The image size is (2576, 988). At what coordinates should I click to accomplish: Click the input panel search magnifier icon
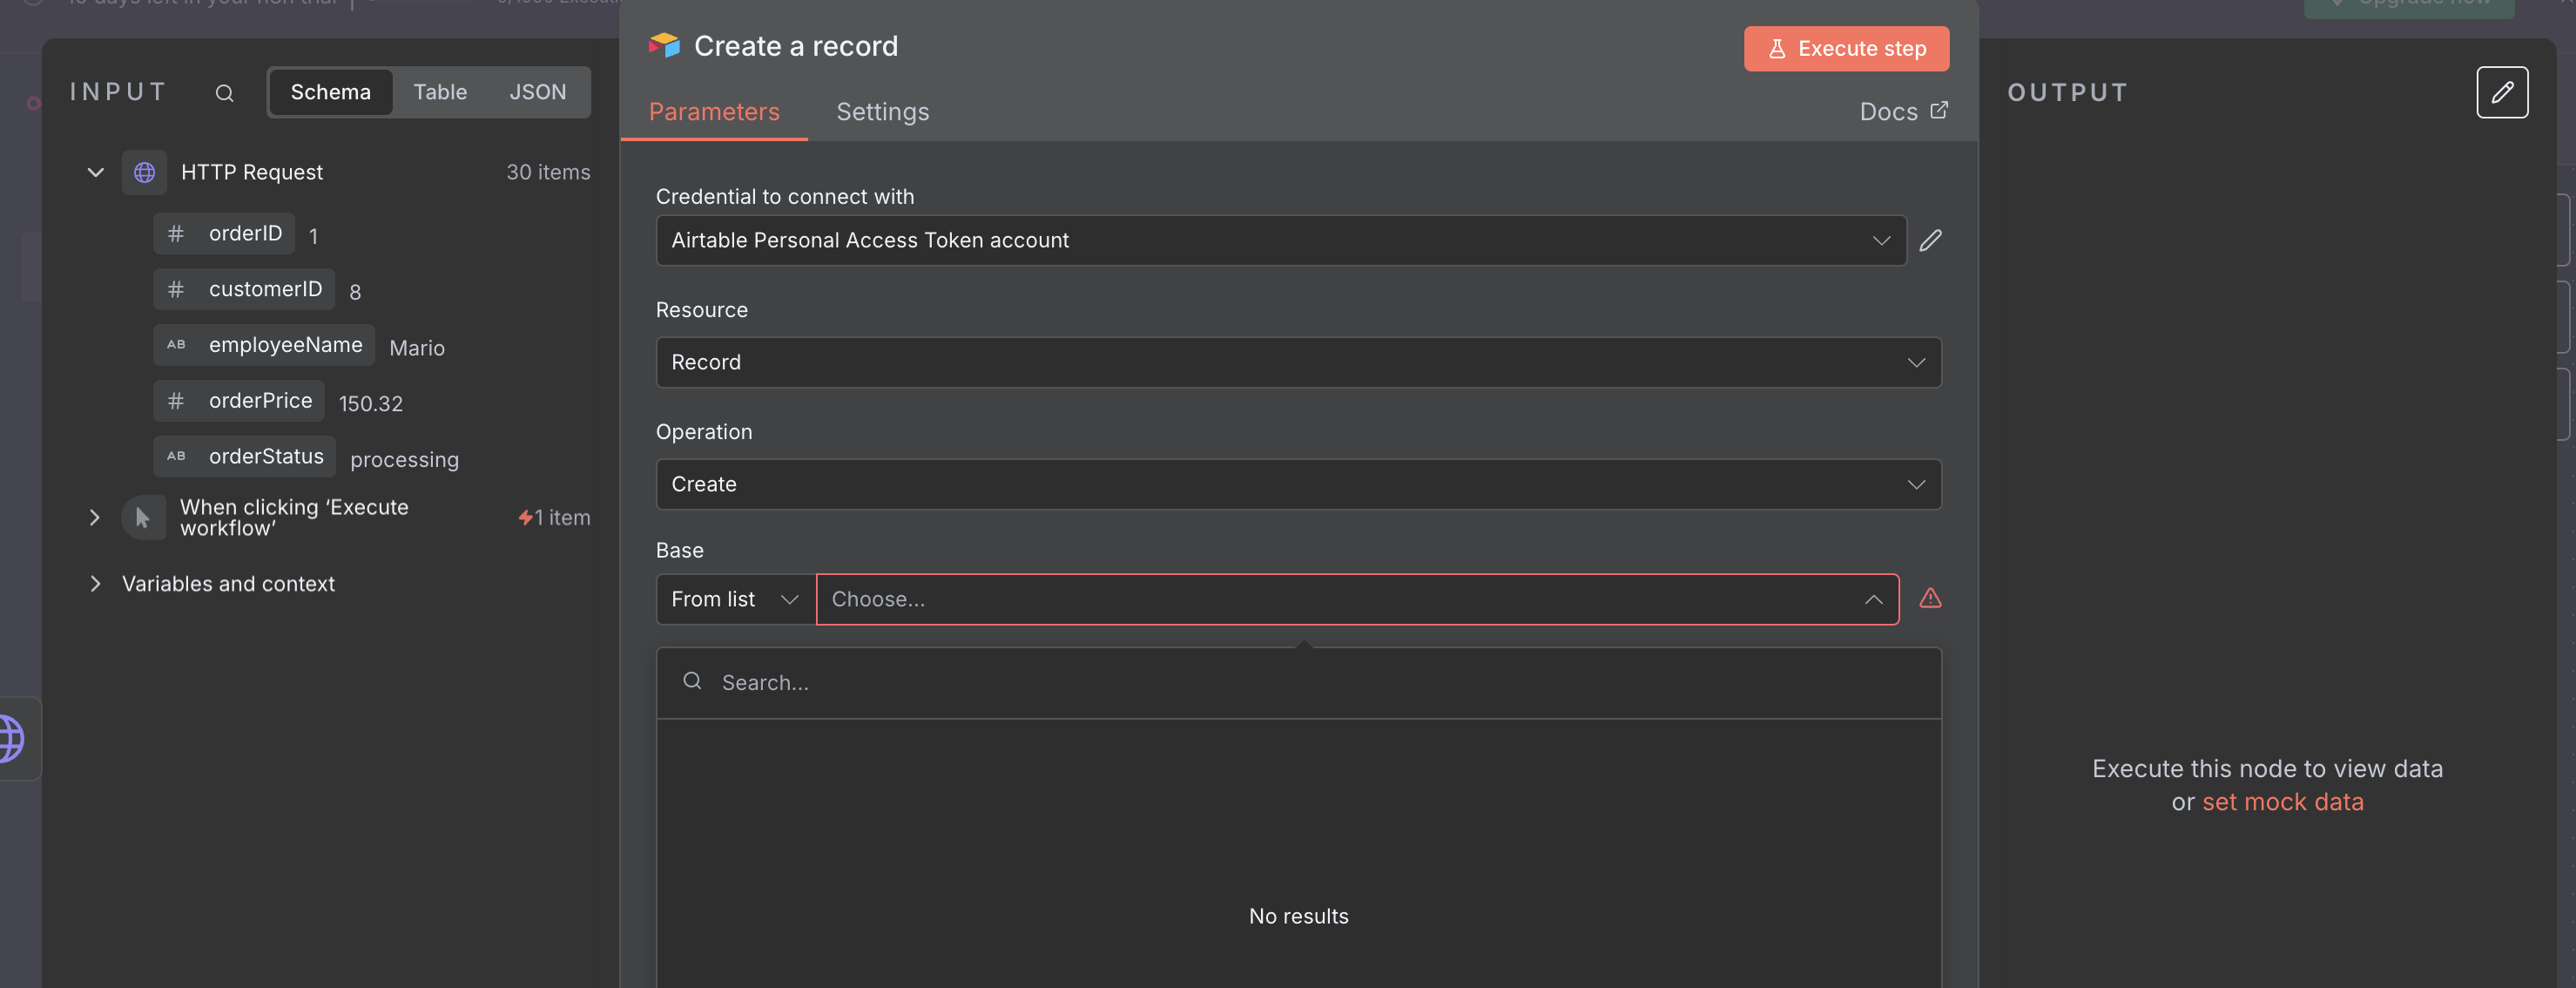(x=224, y=93)
